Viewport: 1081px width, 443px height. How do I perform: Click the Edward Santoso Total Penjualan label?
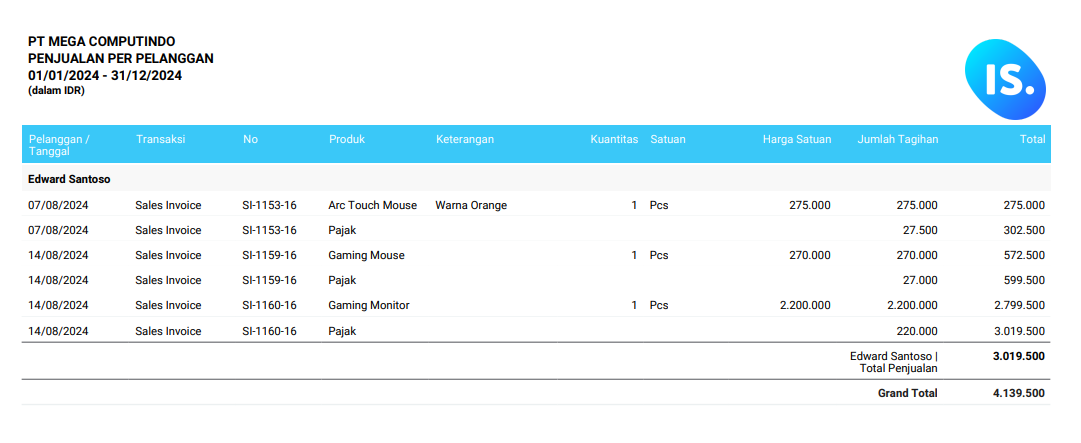[x=893, y=362]
